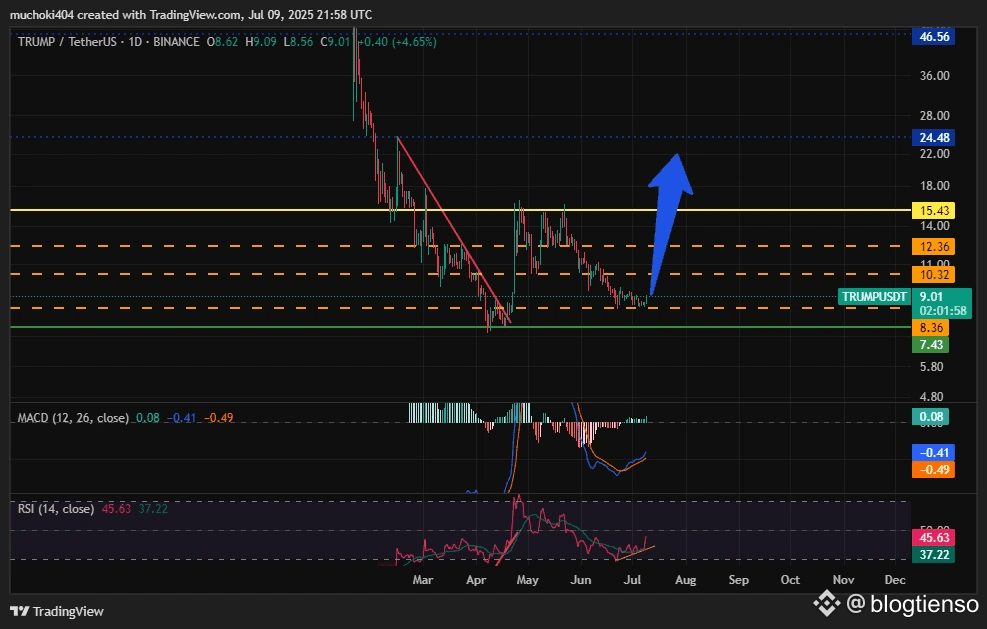This screenshot has width=987, height=629.
Task: Click the green 7.43 support price label
Action: (x=930, y=344)
